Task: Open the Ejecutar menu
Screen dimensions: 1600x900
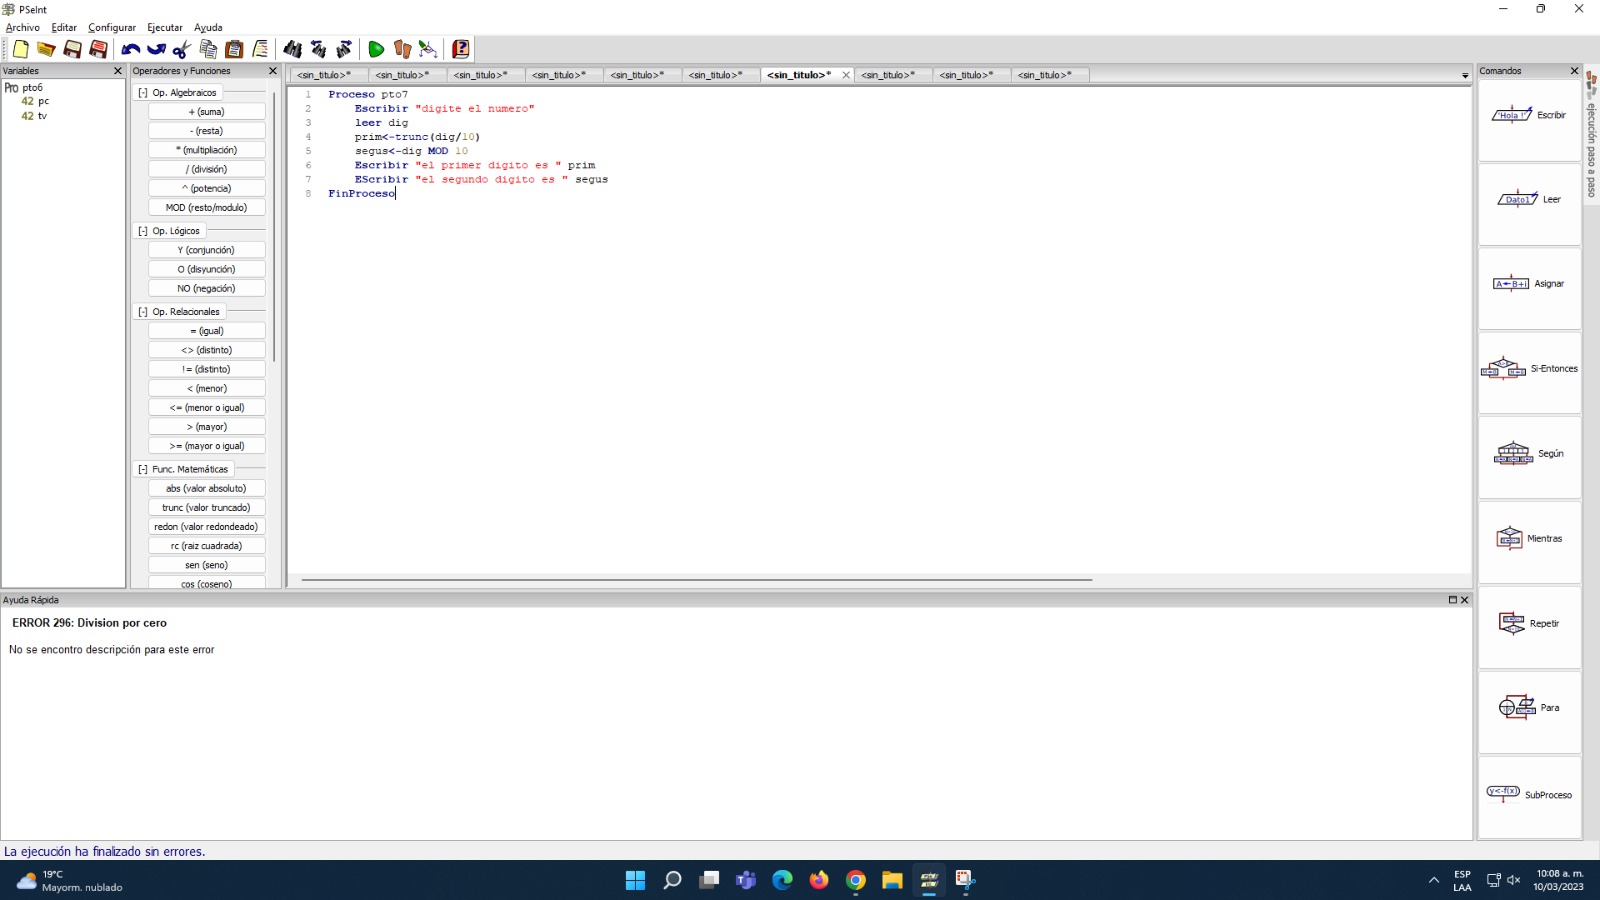Action: pyautogui.click(x=165, y=28)
